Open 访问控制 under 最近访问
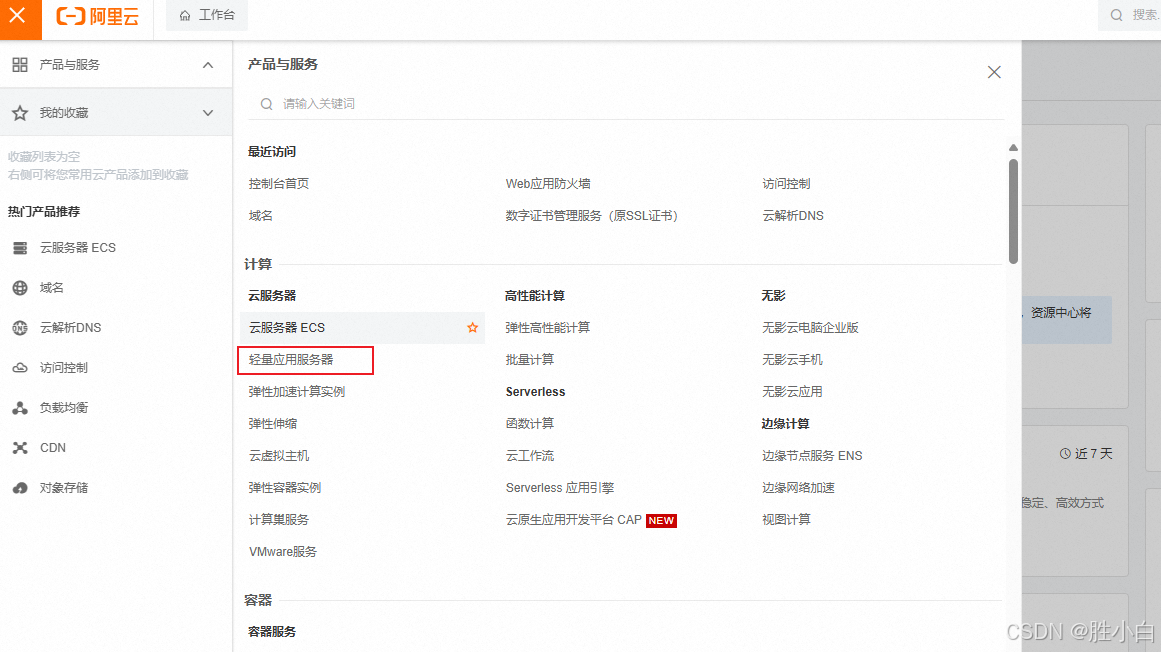Screen dimensions: 1161x652 coord(786,184)
